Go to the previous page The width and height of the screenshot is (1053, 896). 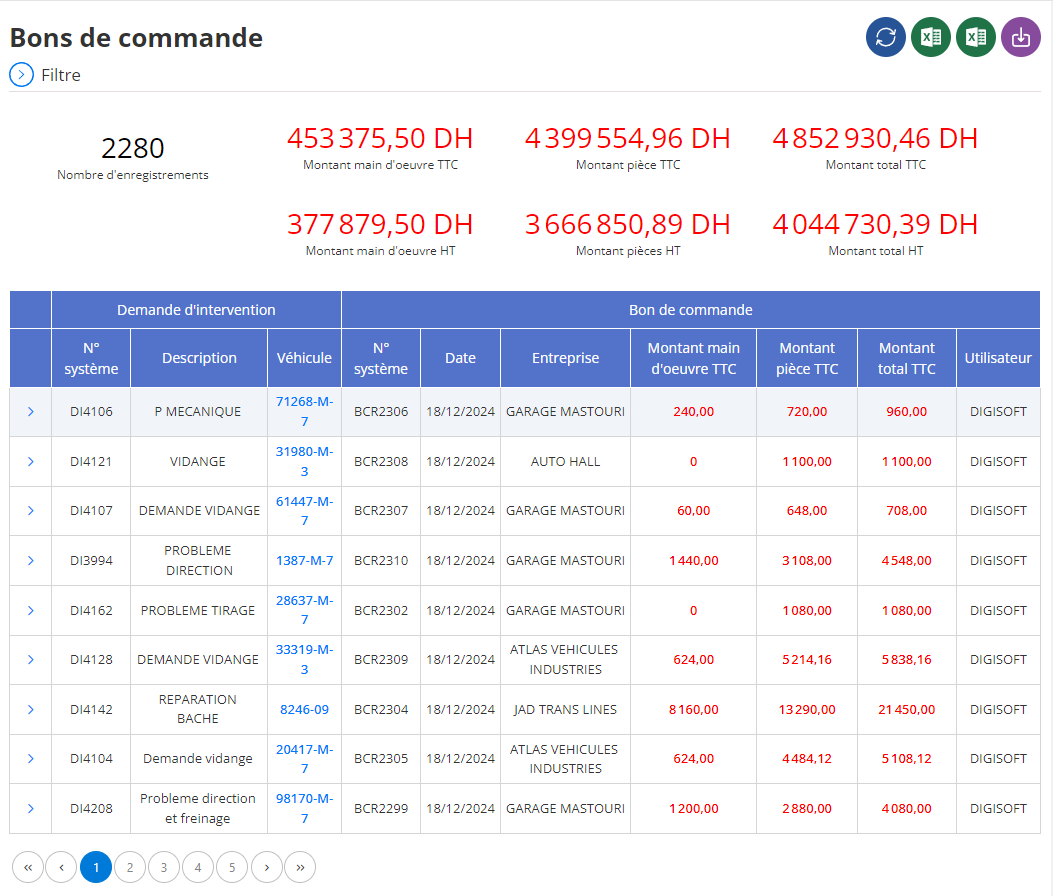(61, 867)
